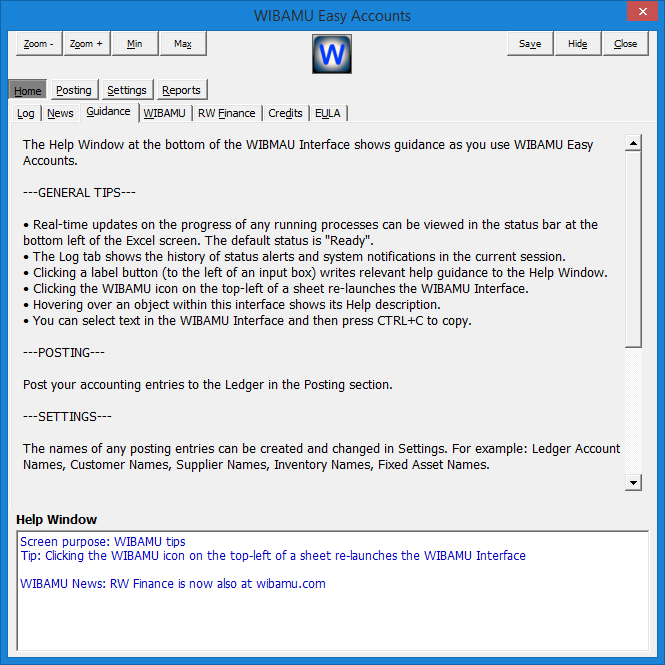This screenshot has height=665, width=665.
Task: Click the scroll up arrow in guidance
Action: pos(632,143)
